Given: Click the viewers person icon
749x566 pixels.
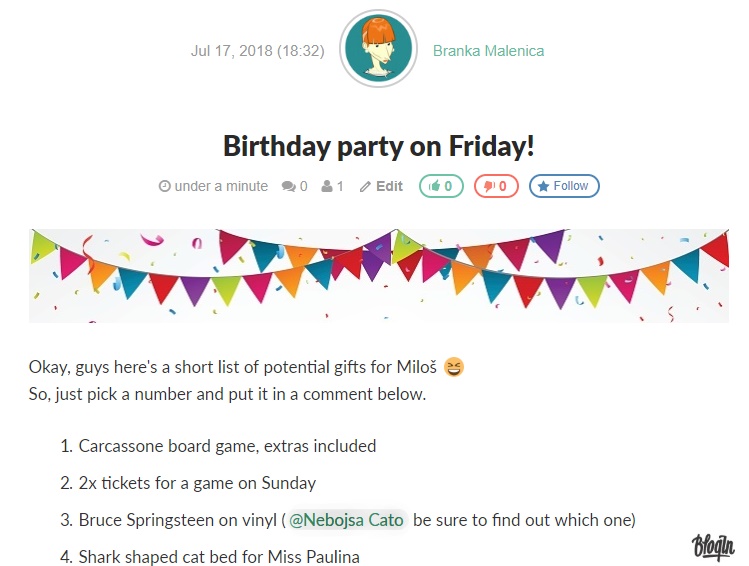Looking at the screenshot, I should pos(326,186).
